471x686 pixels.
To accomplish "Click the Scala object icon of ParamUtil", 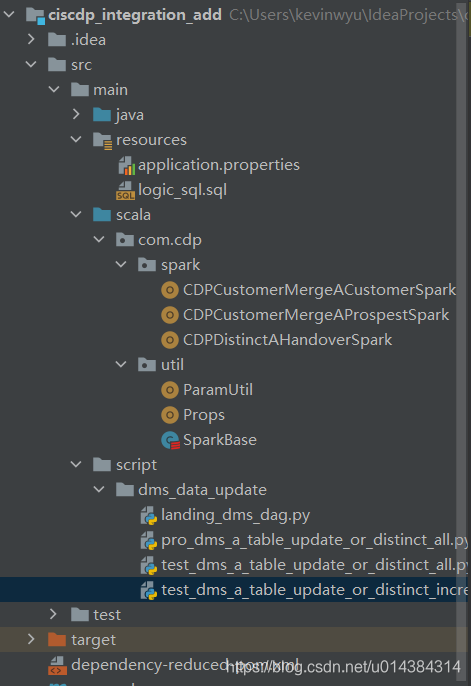I will tap(170, 390).
